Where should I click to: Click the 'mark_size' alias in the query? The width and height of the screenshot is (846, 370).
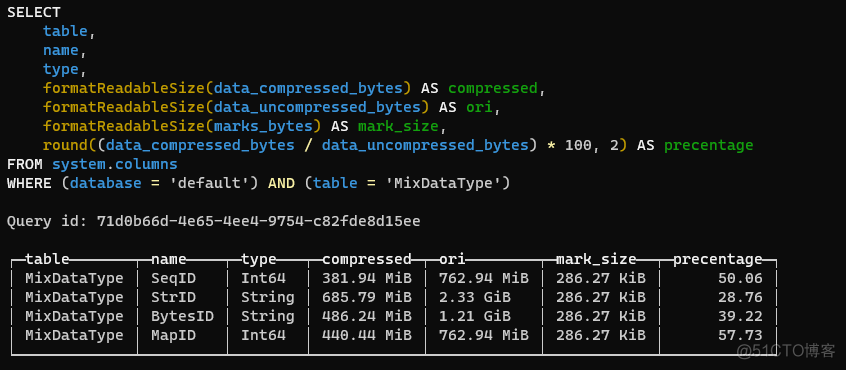(x=398, y=126)
